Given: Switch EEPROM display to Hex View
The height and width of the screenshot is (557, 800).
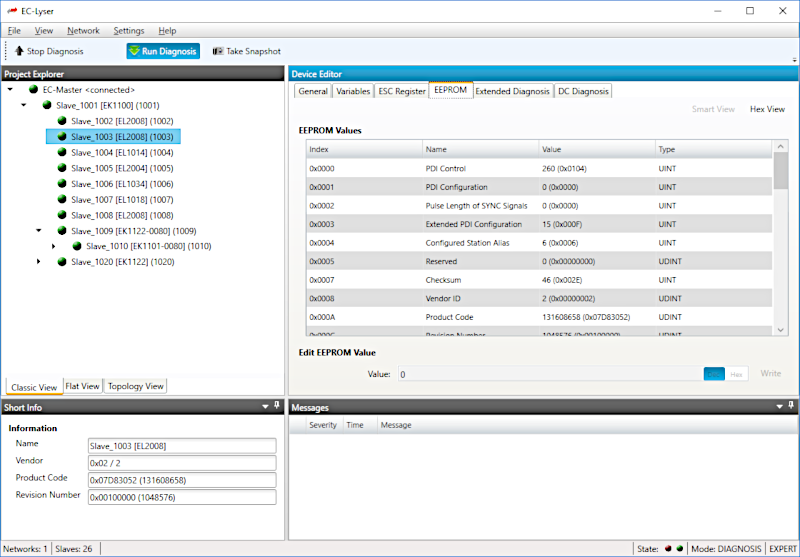Looking at the screenshot, I should click(767, 109).
